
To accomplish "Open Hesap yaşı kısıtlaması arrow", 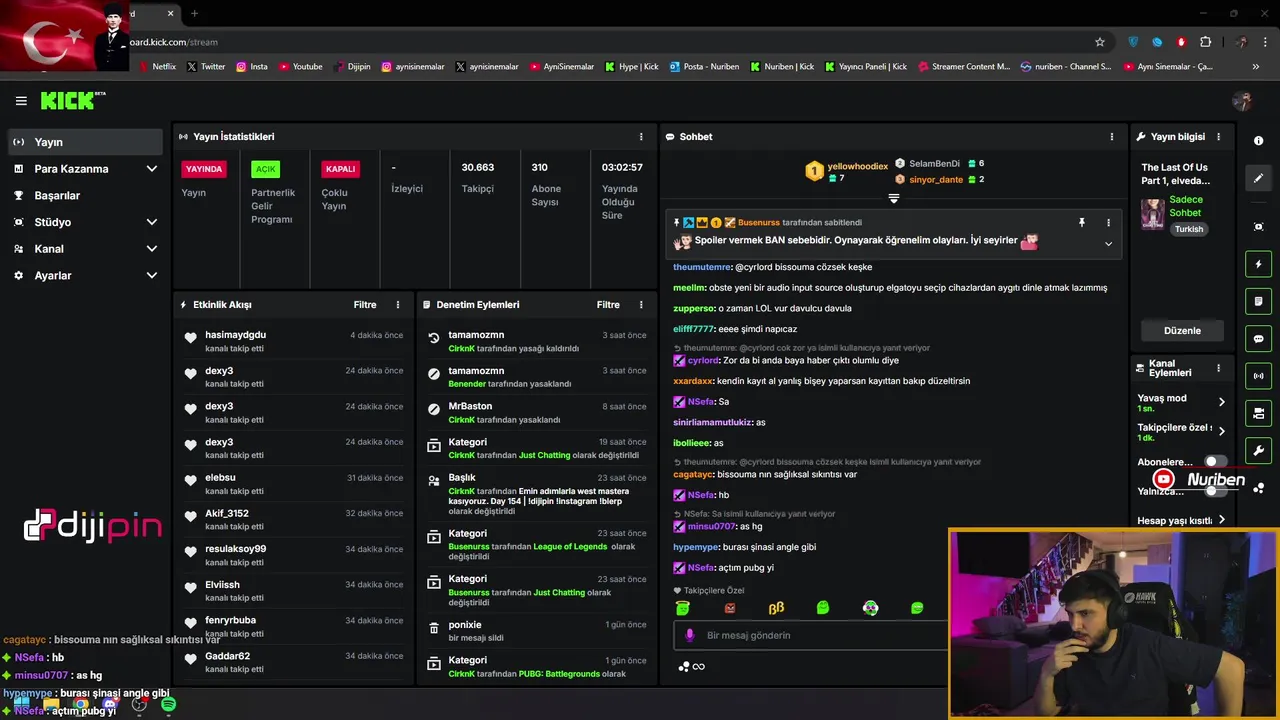I will 1221,520.
